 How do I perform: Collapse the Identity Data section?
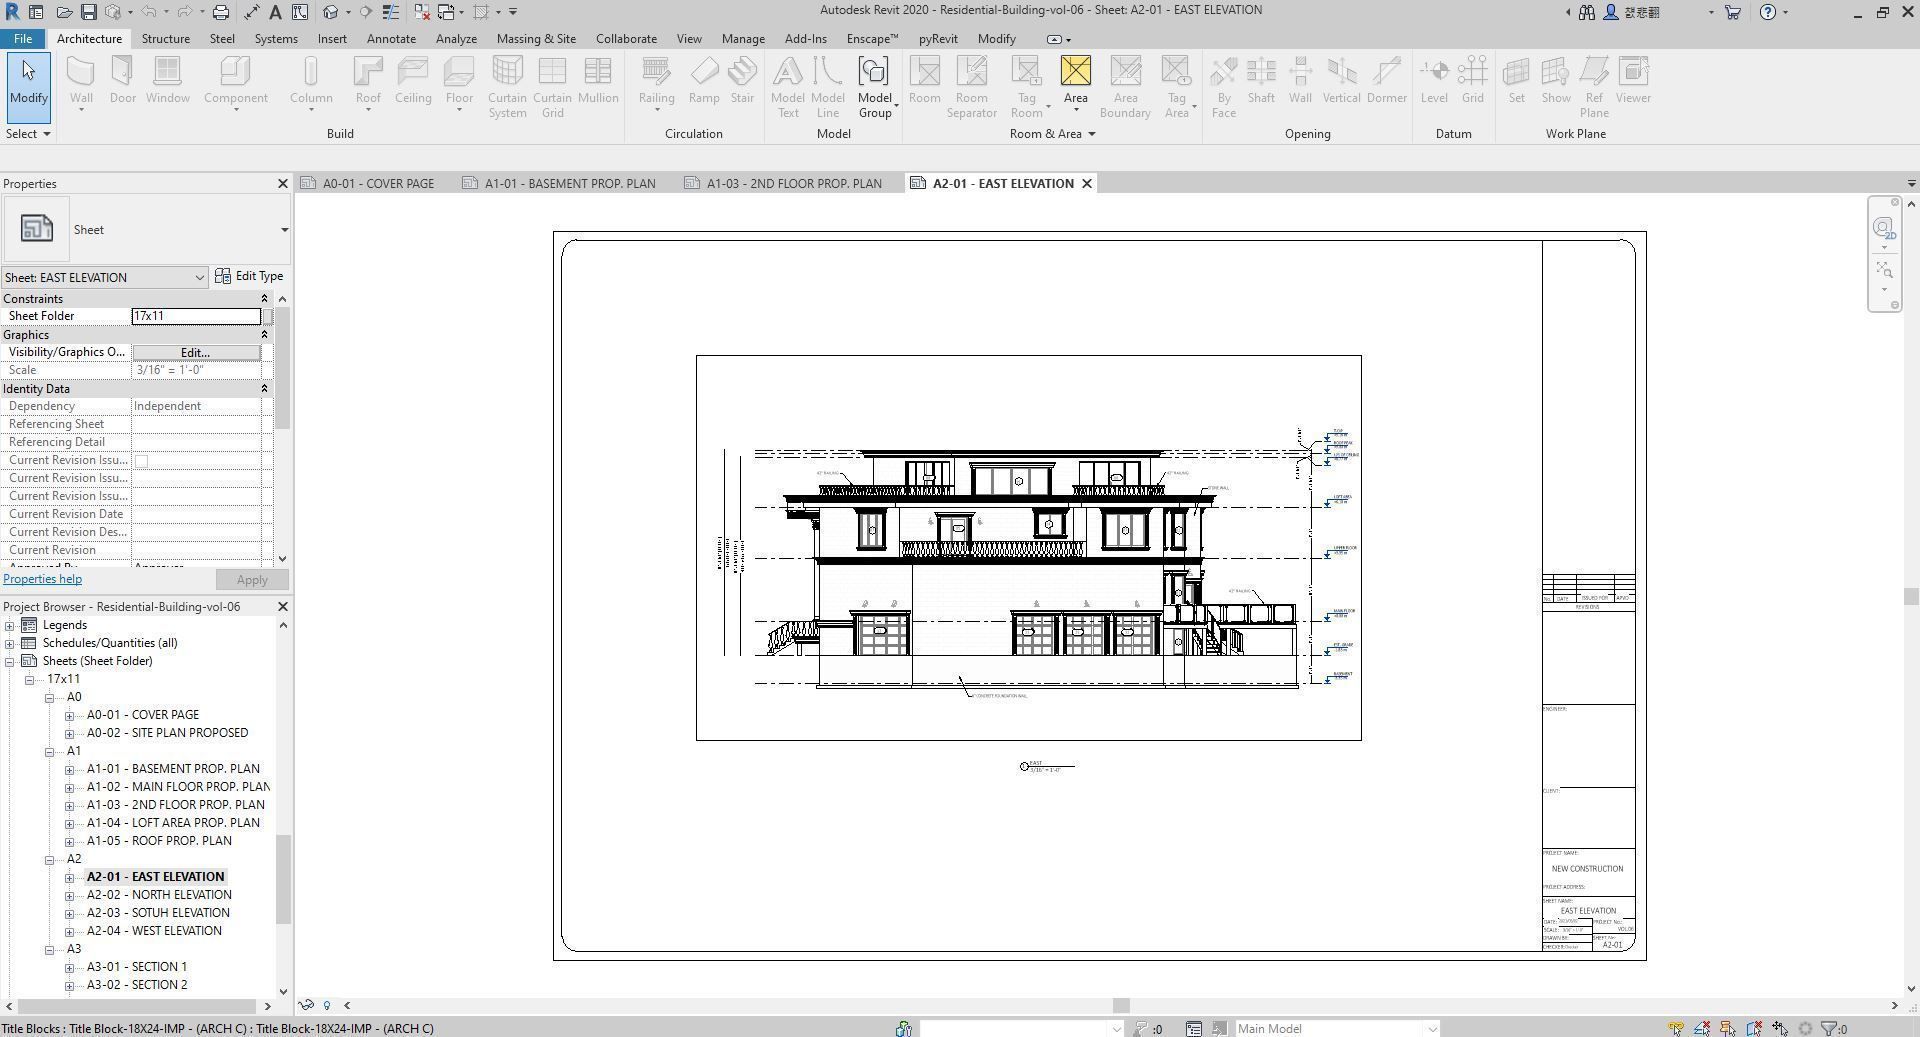tap(264, 389)
